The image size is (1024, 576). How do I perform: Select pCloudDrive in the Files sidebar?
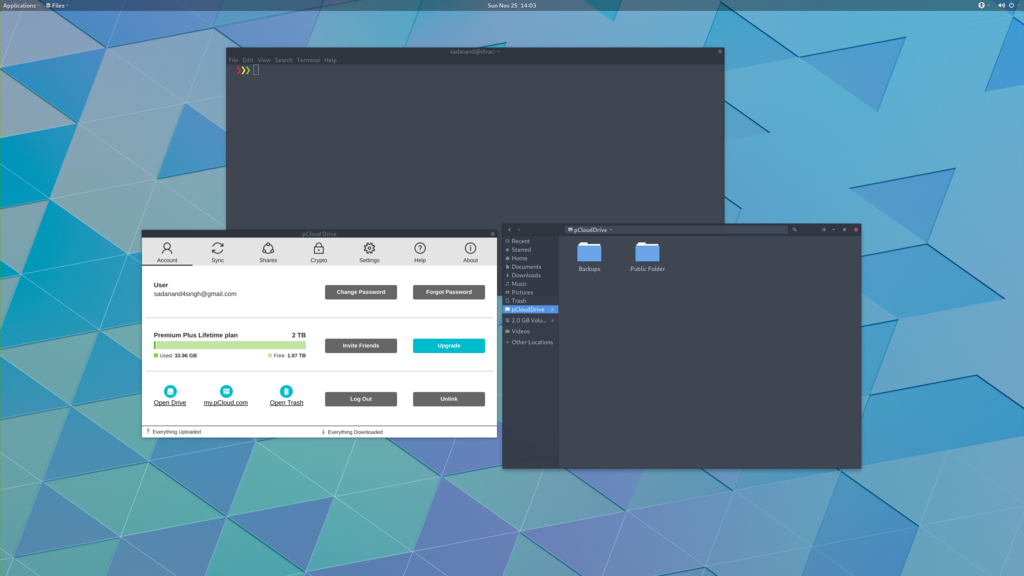point(530,310)
